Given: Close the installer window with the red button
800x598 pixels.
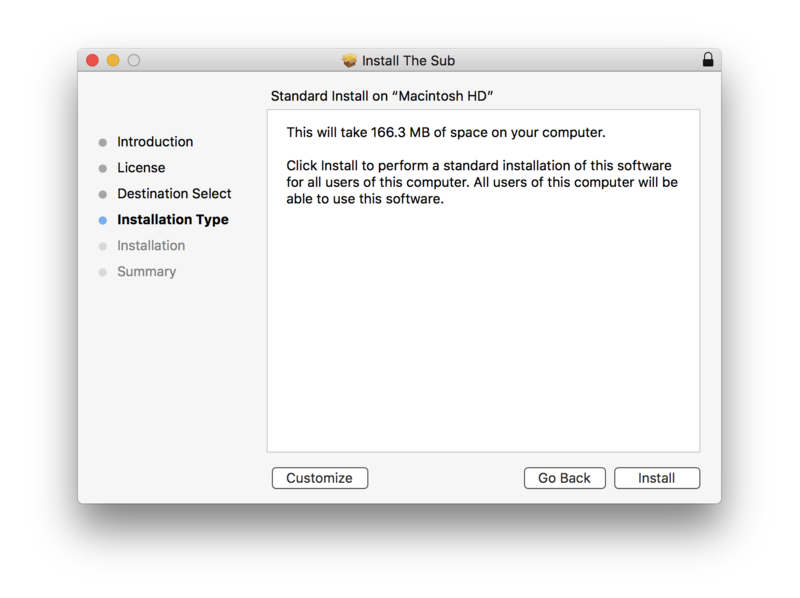Looking at the screenshot, I should [93, 61].
